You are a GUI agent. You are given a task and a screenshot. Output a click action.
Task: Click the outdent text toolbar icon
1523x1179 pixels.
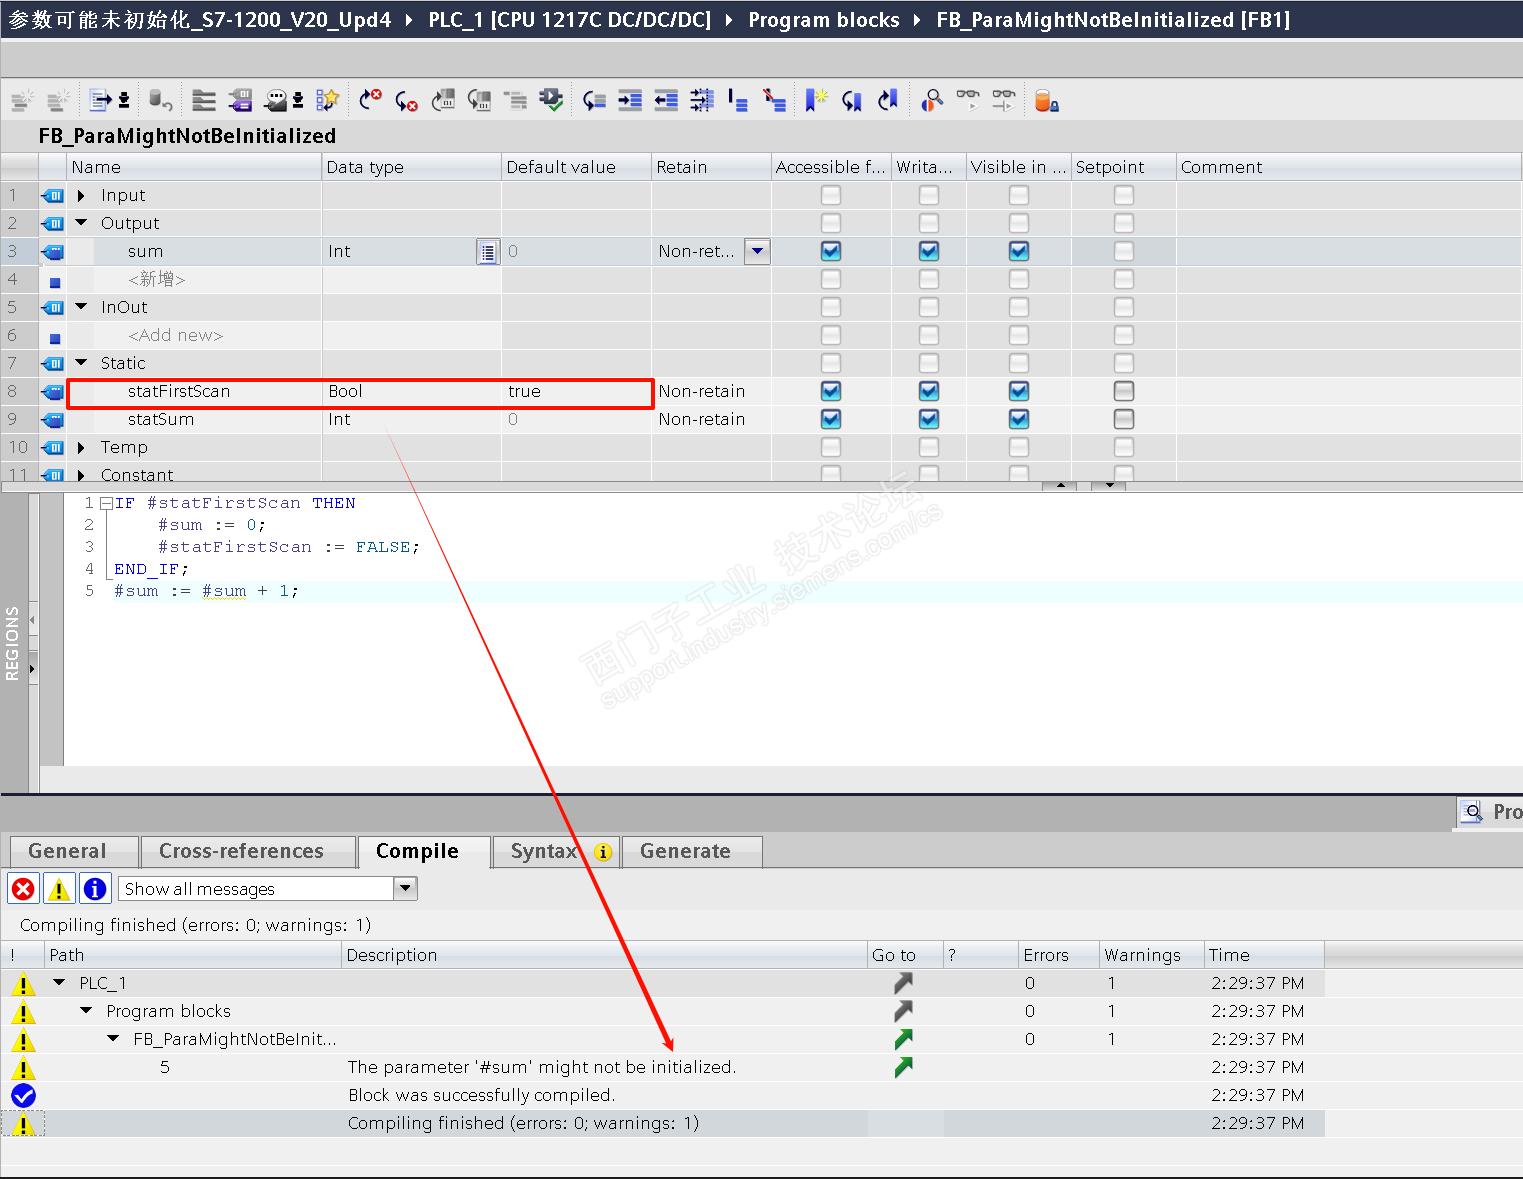[666, 100]
